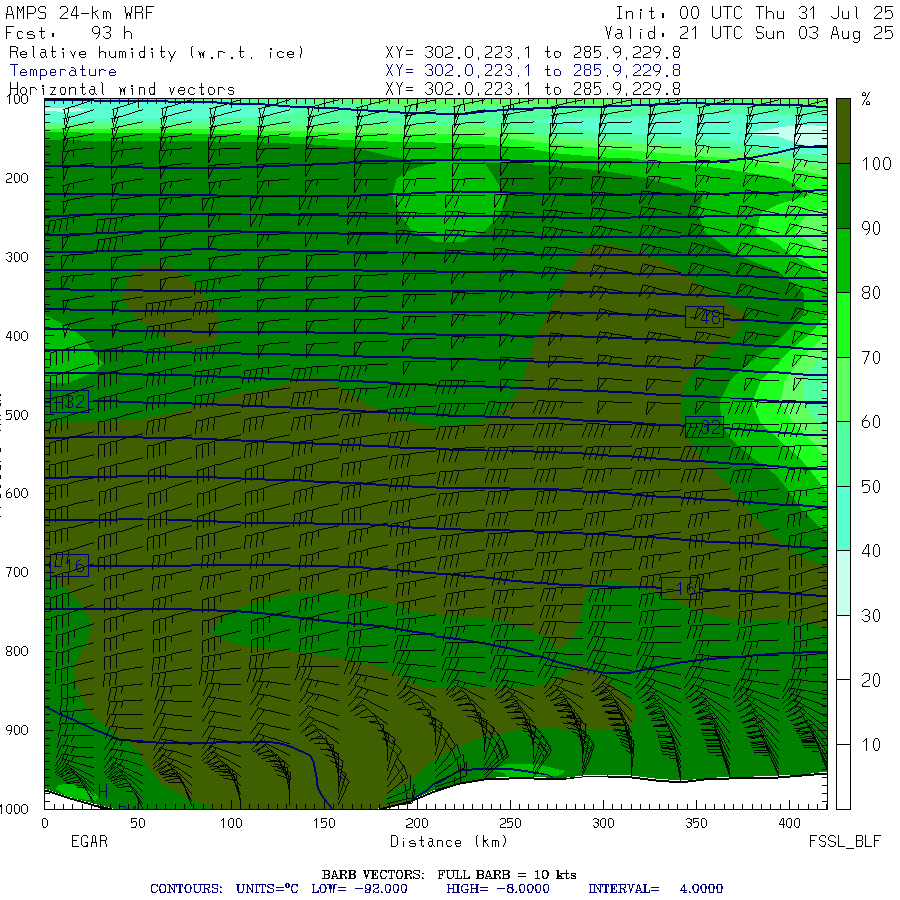Select the colorbar segment between 60 and 70

843,389
